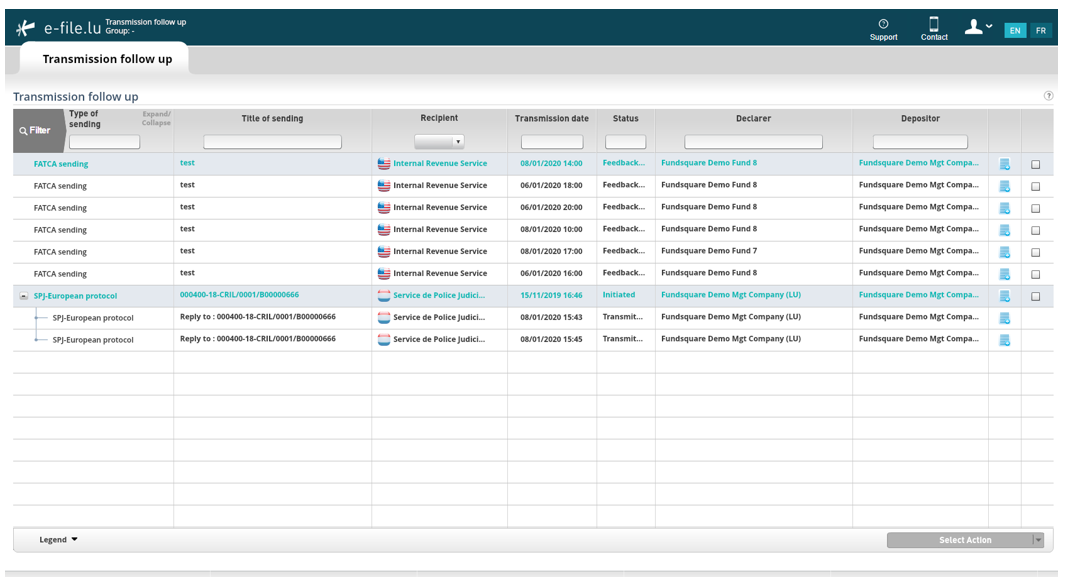Open details icon for the 15/11/2019 16:46 SPJ row
The height and width of the screenshot is (582, 1068).
click(1005, 296)
